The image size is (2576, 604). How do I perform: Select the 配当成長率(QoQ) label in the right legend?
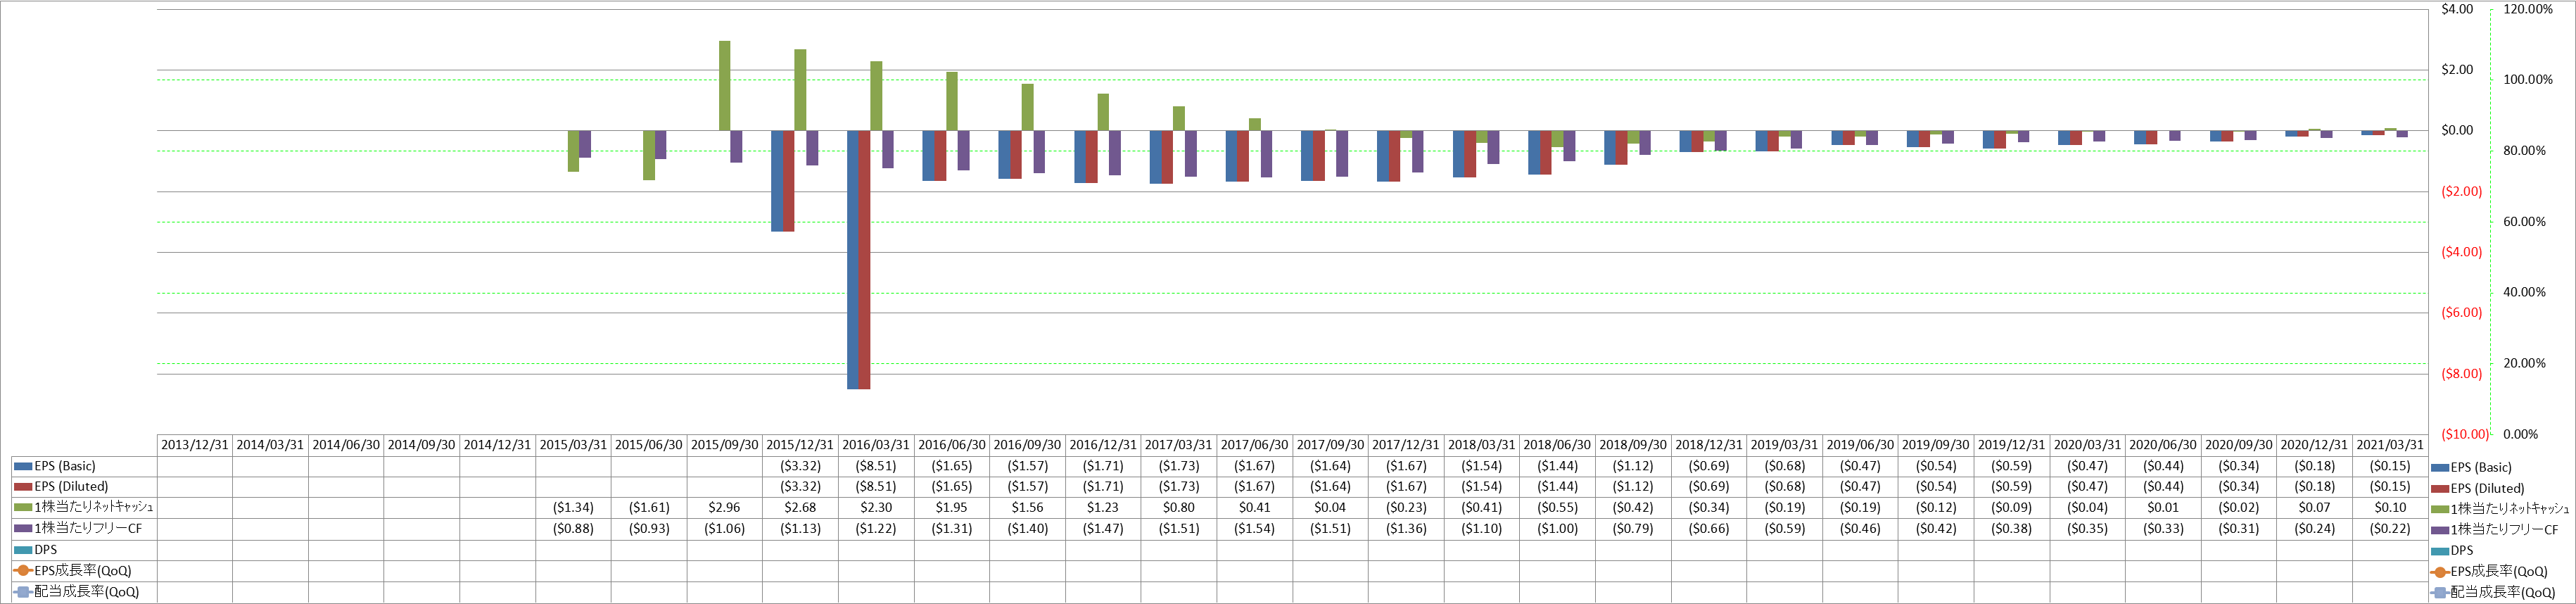tap(2502, 593)
